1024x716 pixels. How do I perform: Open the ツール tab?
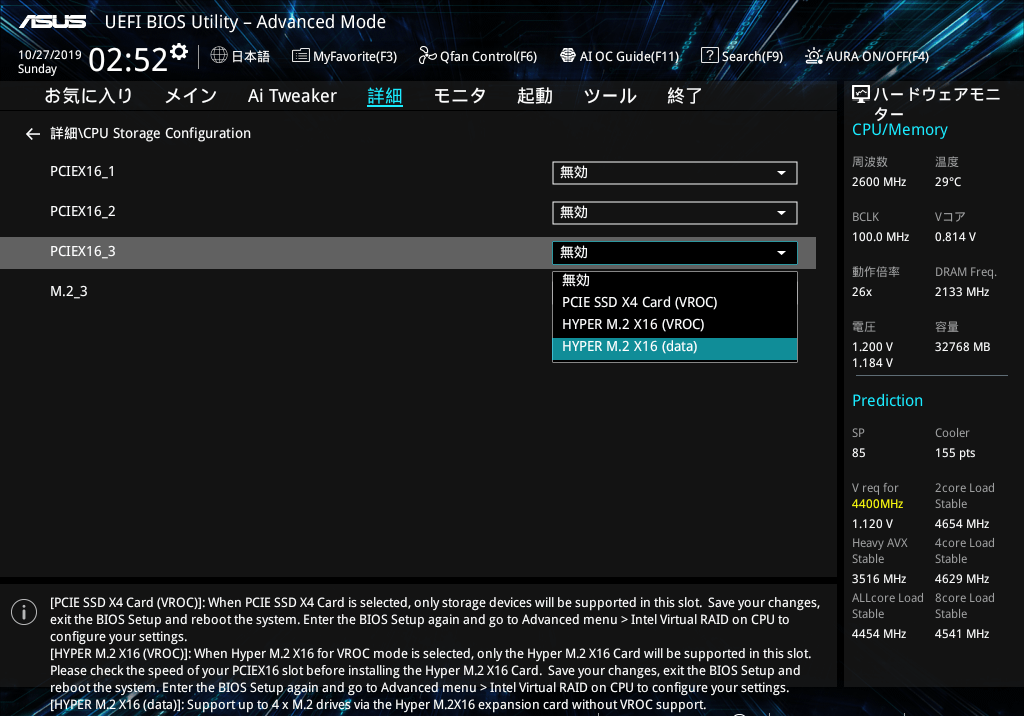point(610,96)
